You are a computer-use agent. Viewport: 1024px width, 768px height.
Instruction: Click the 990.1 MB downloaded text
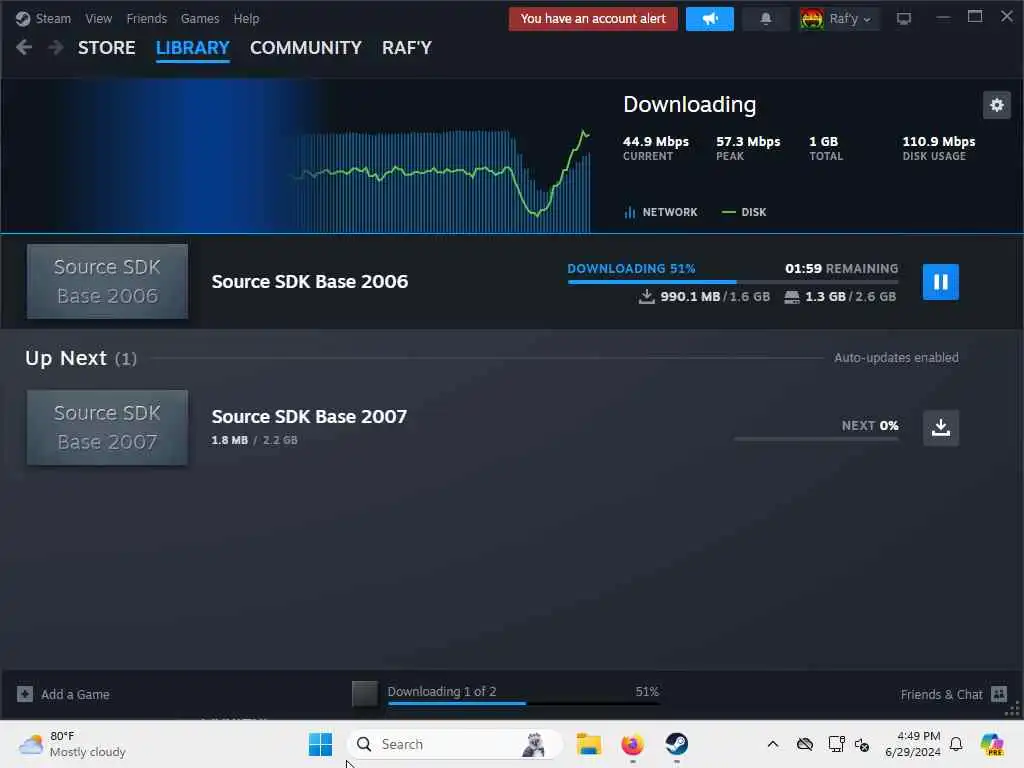690,296
